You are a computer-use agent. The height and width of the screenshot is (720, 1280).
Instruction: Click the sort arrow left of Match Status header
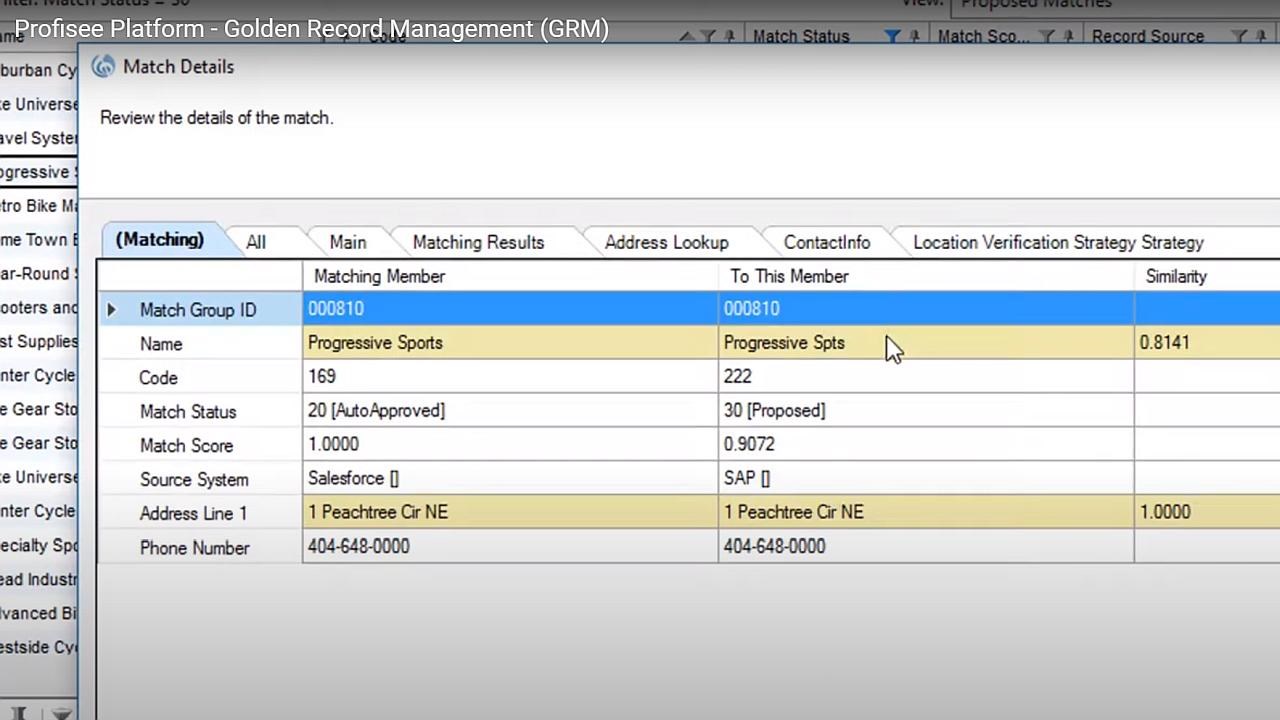pyautogui.click(x=688, y=37)
